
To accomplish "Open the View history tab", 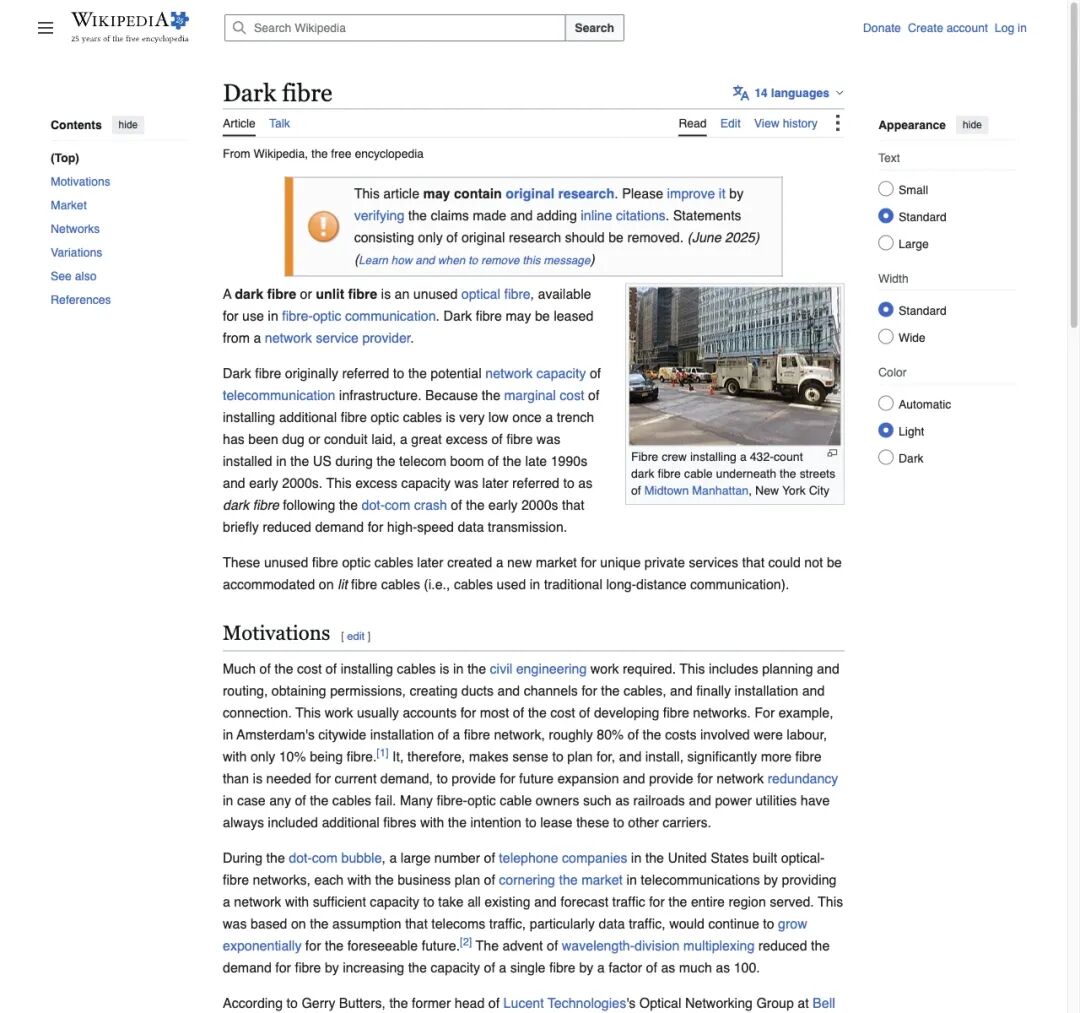I will click(785, 123).
